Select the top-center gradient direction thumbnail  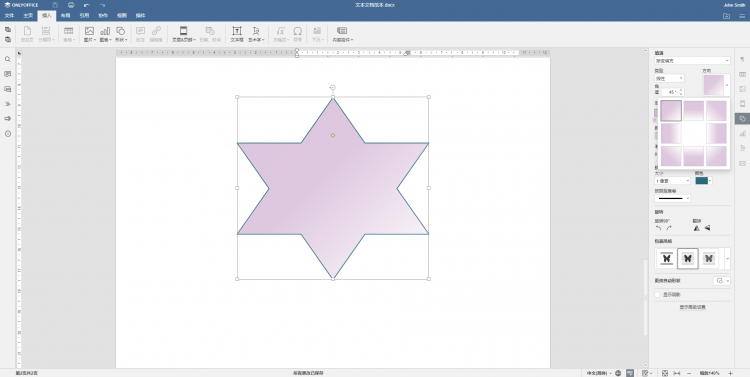[694, 111]
